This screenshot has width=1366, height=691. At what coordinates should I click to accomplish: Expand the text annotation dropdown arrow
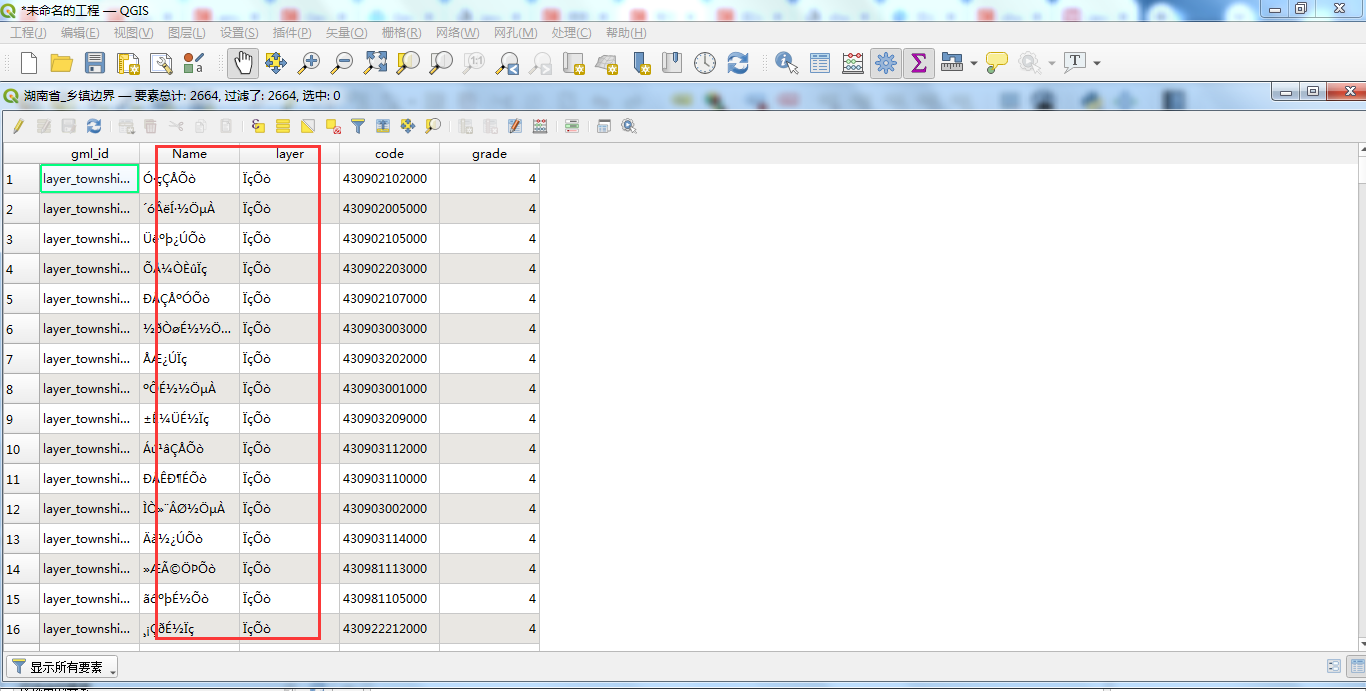(x=1097, y=64)
